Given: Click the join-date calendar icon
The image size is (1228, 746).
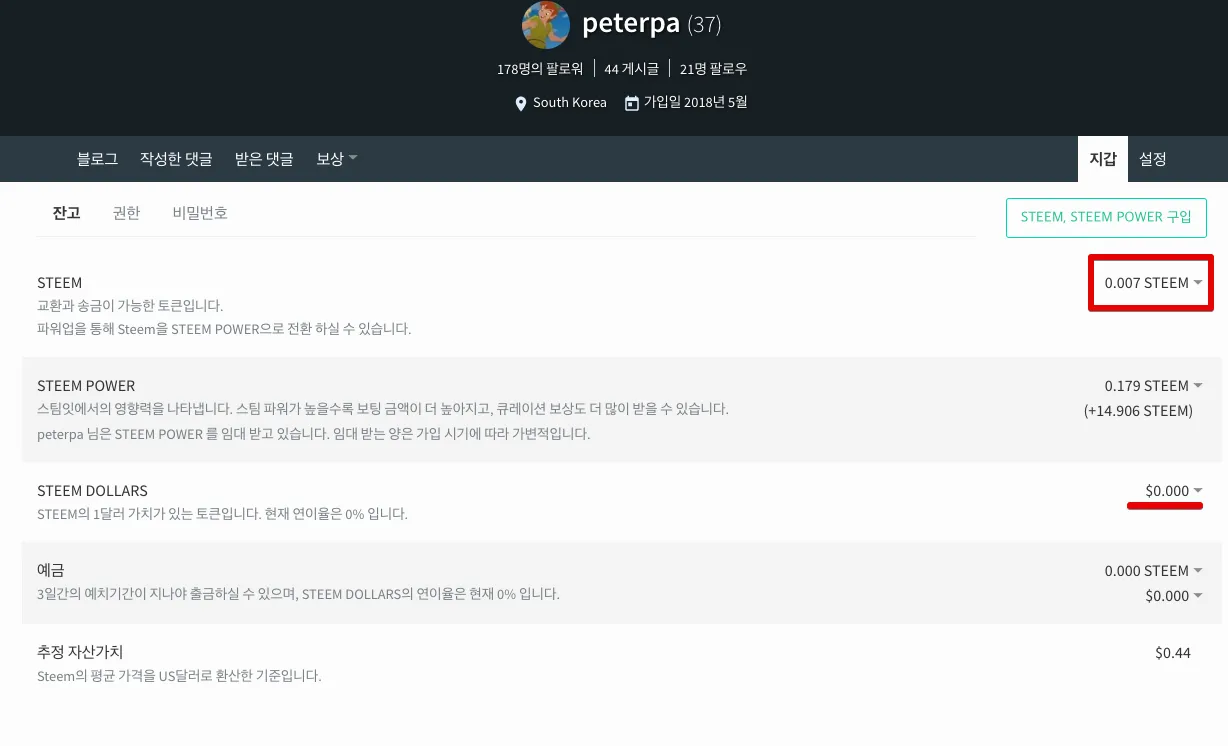Looking at the screenshot, I should point(632,103).
